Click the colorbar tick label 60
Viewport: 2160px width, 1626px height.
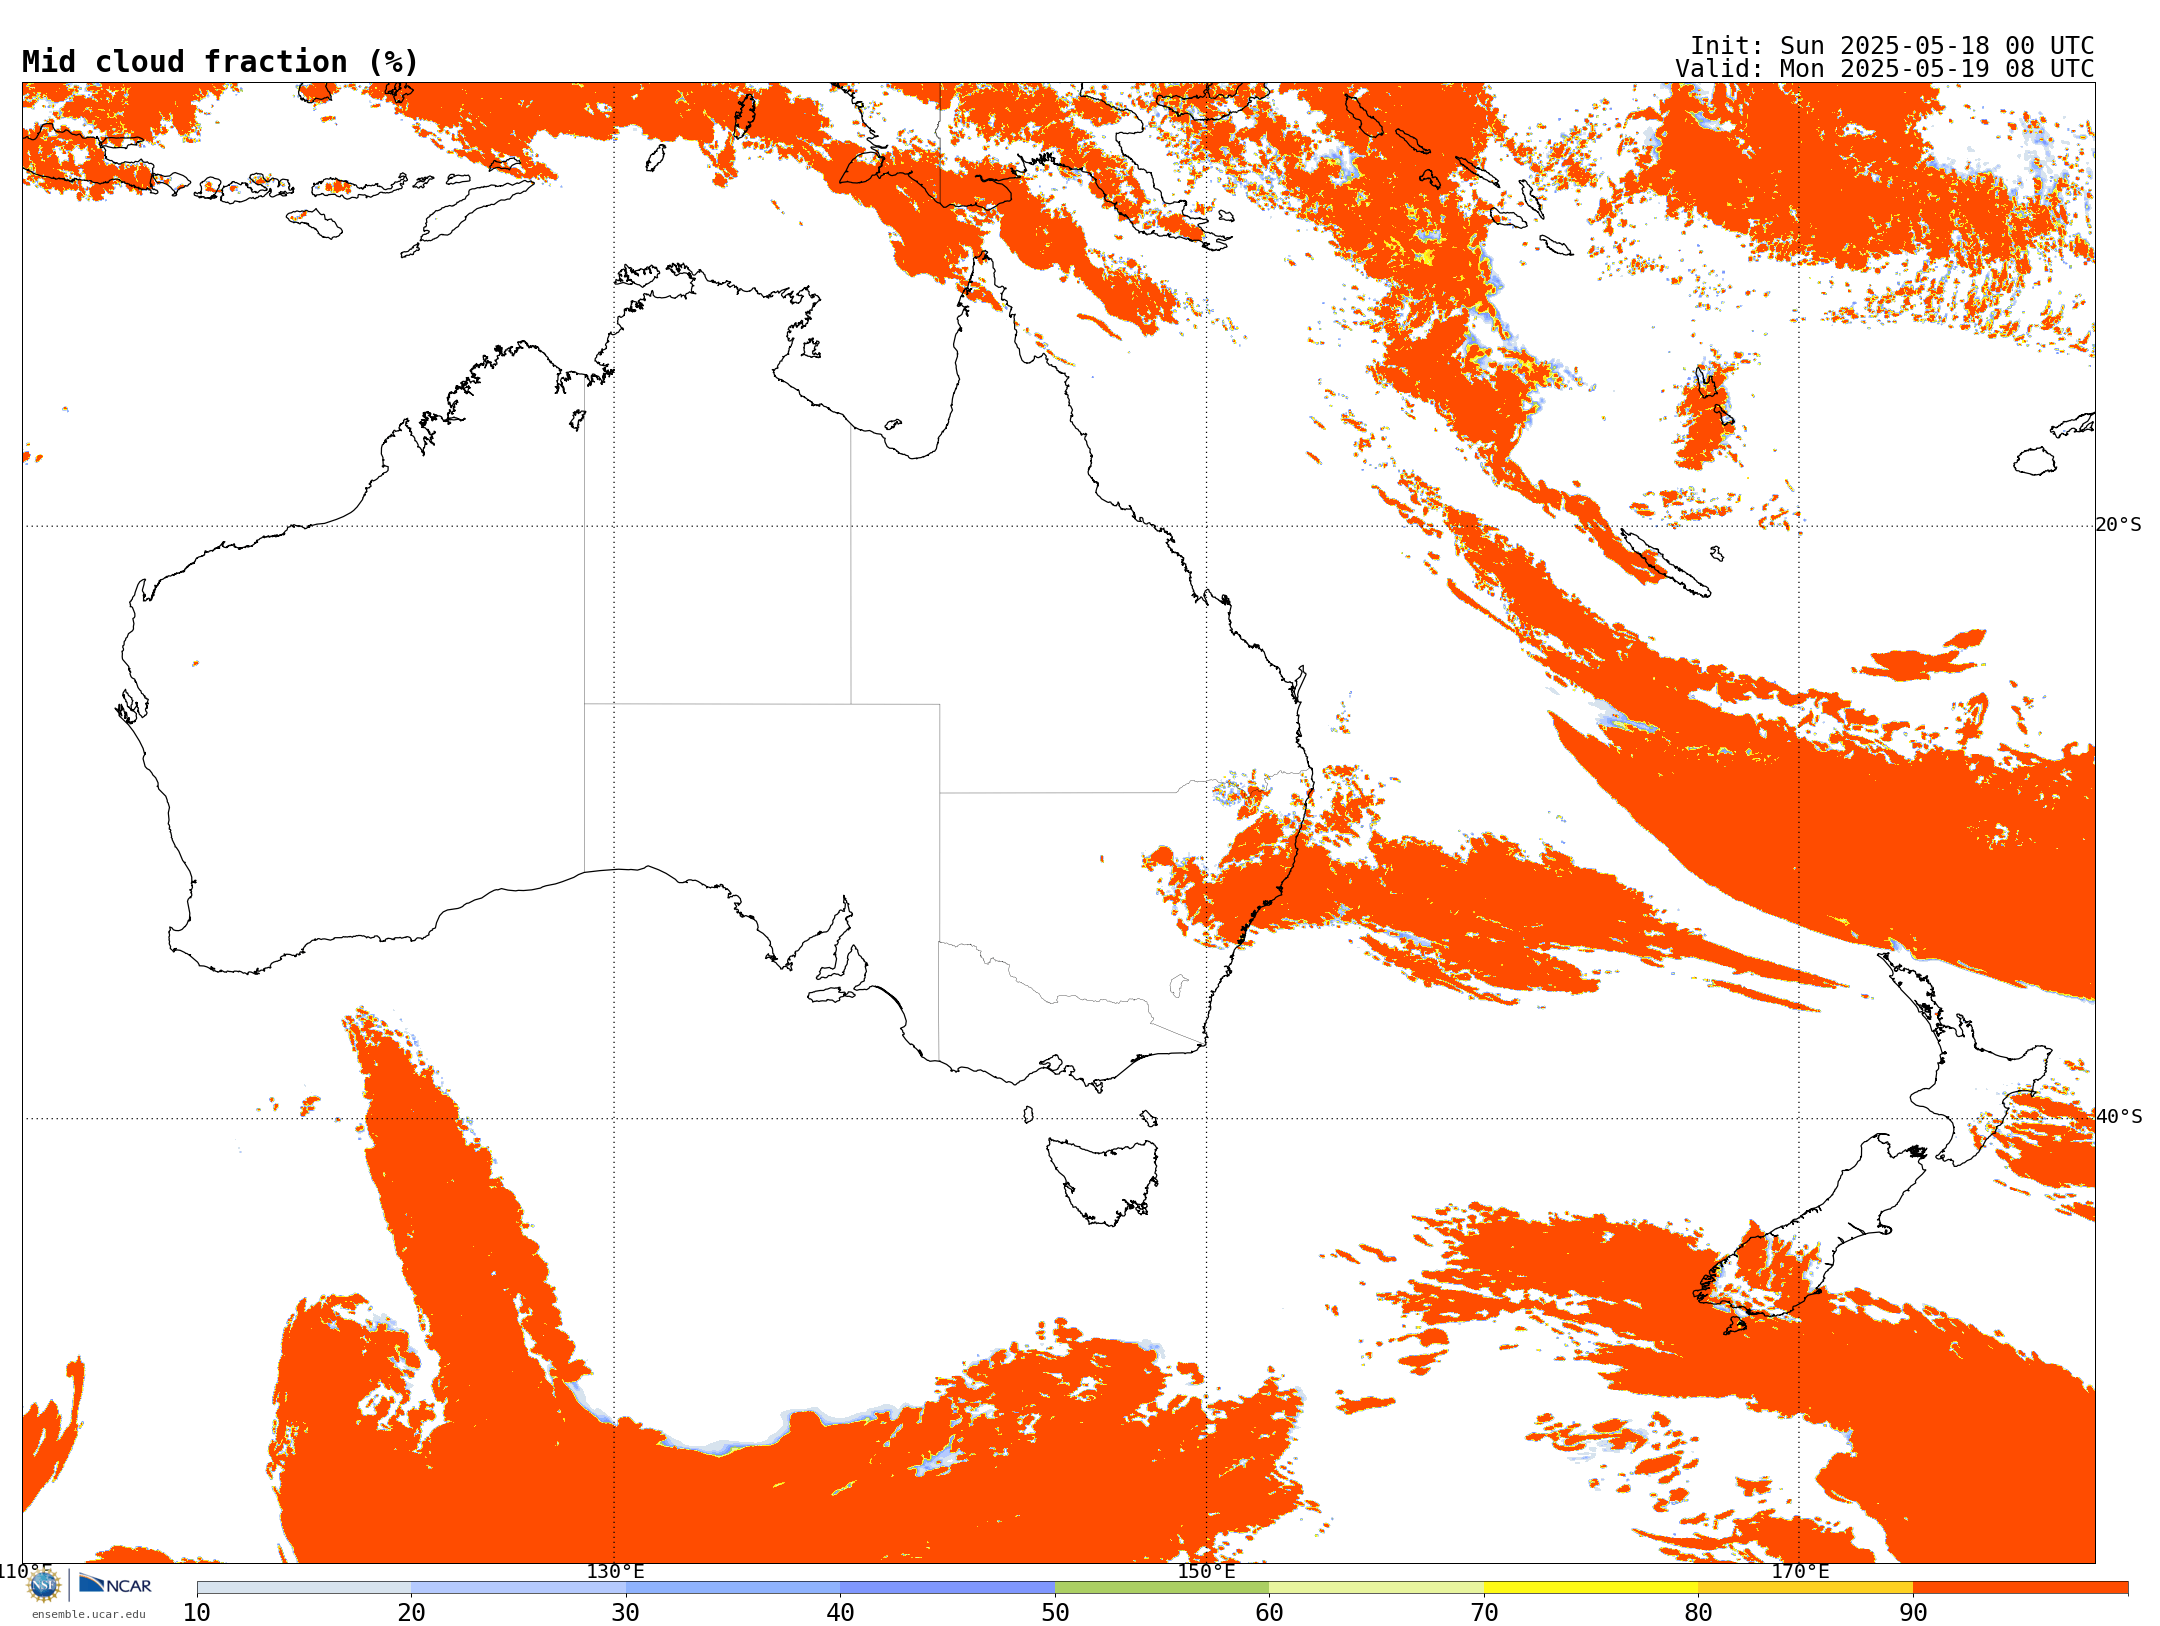pos(1269,1612)
